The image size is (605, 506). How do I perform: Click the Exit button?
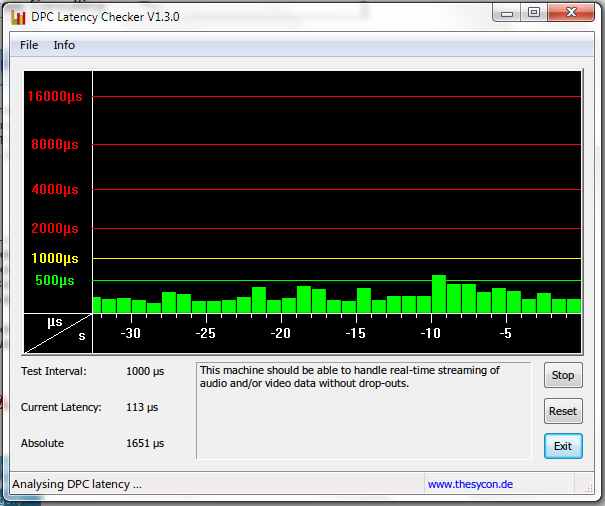pyautogui.click(x=563, y=446)
